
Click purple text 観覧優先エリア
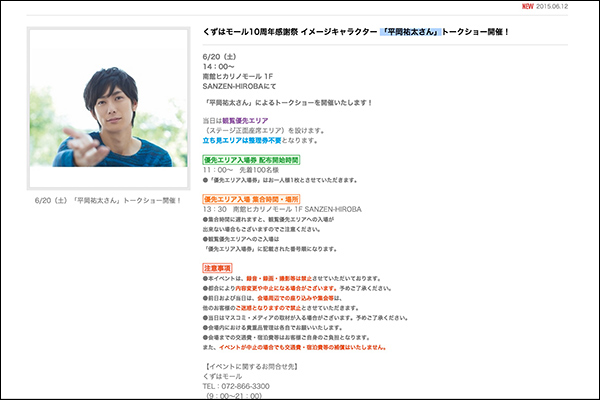245,121
